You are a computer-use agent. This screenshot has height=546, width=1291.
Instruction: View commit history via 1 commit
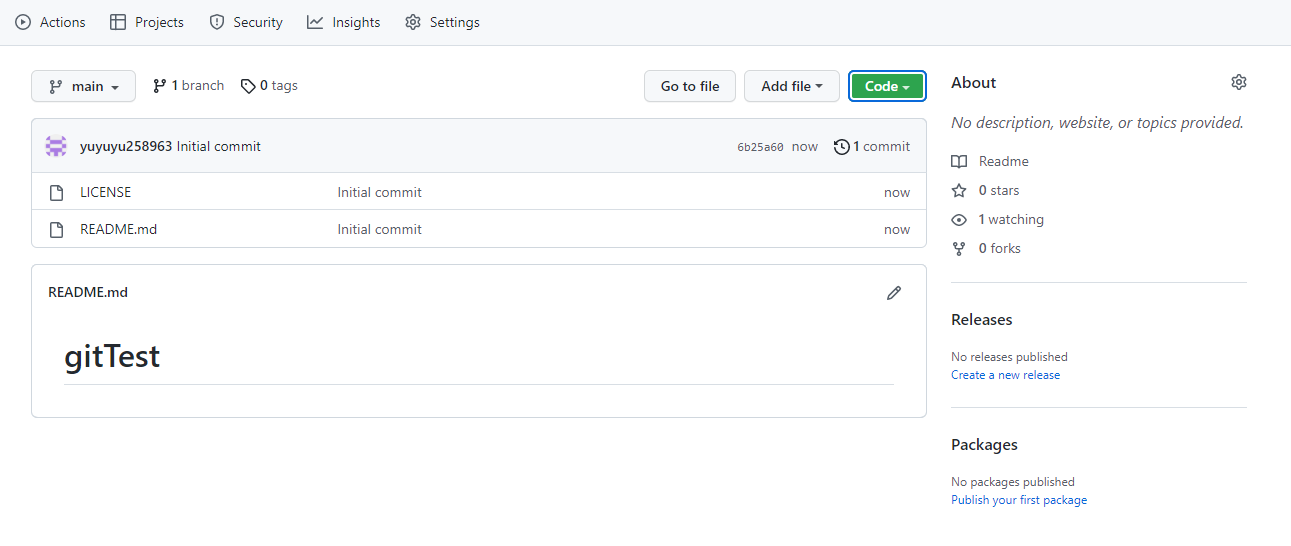point(872,146)
